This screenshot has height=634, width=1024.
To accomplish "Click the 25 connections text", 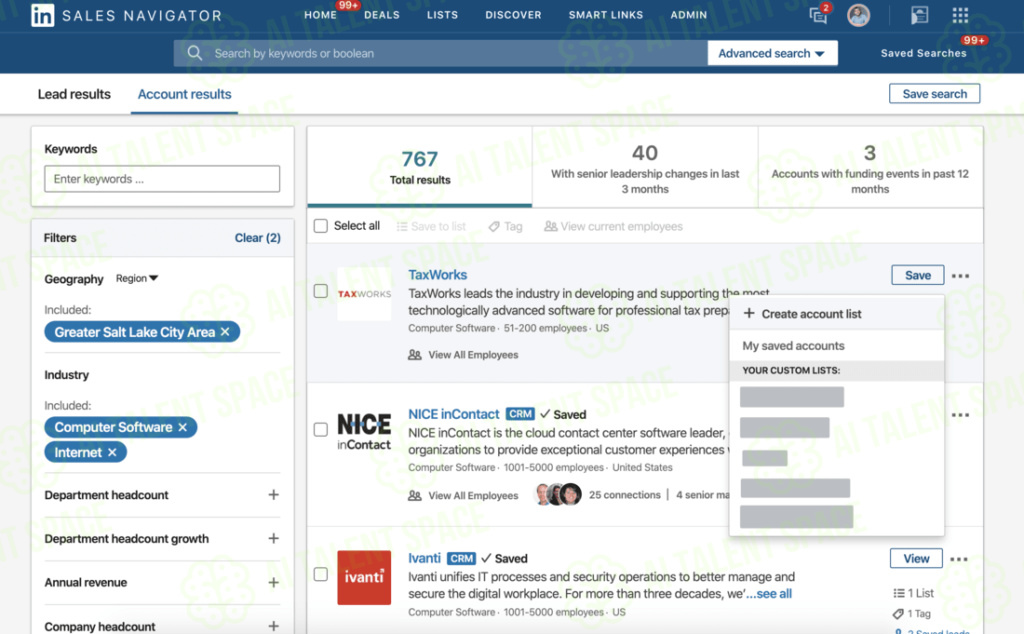I will point(625,495).
